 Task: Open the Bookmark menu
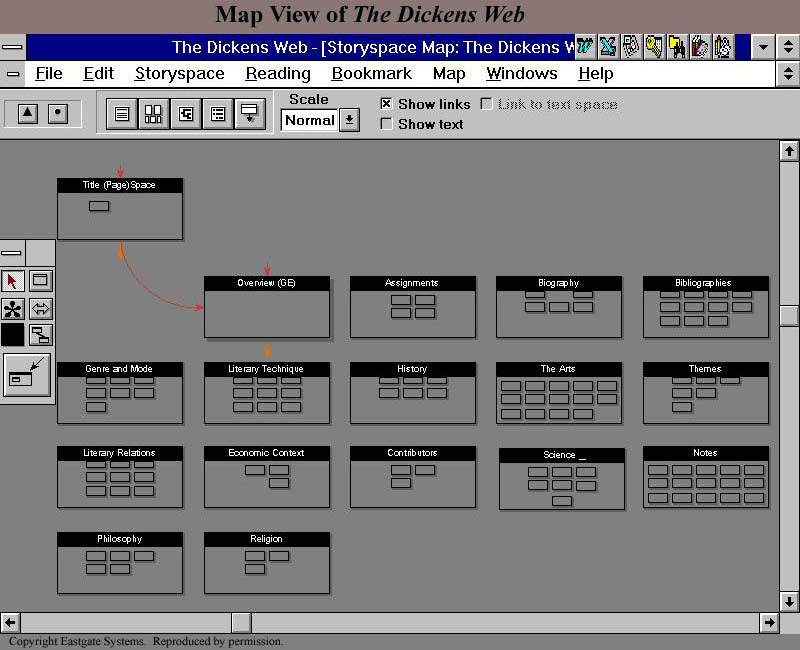point(371,74)
